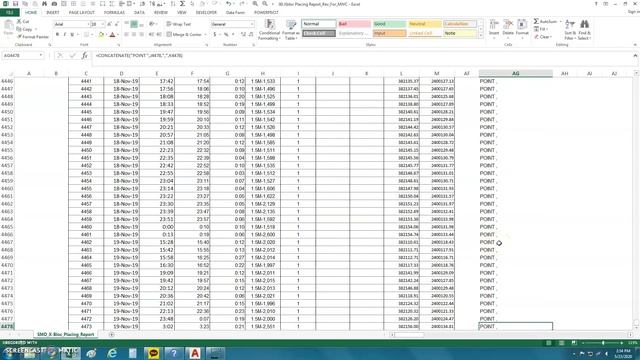Open the Font size dropdown
This screenshot has height=360, width=640.
[x=102, y=24]
